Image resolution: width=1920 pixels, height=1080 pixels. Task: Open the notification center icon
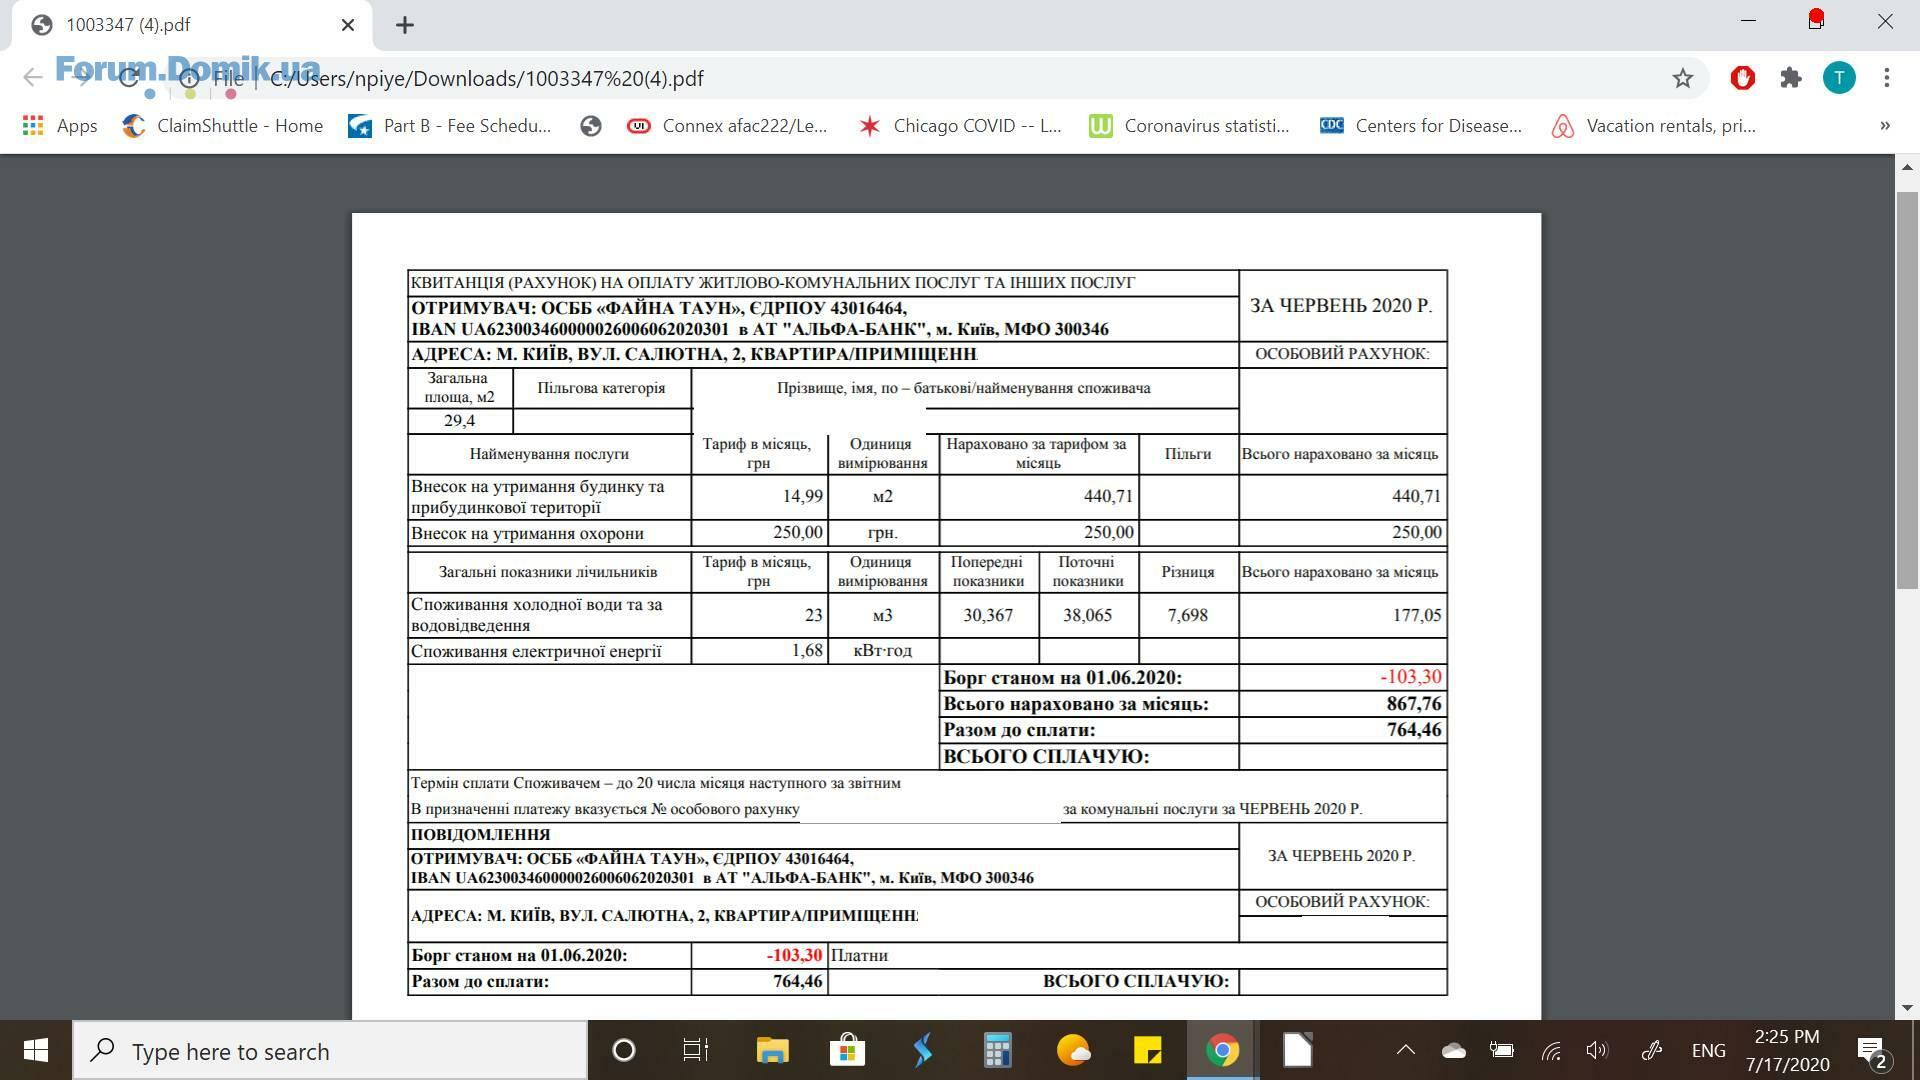click(x=1871, y=1050)
